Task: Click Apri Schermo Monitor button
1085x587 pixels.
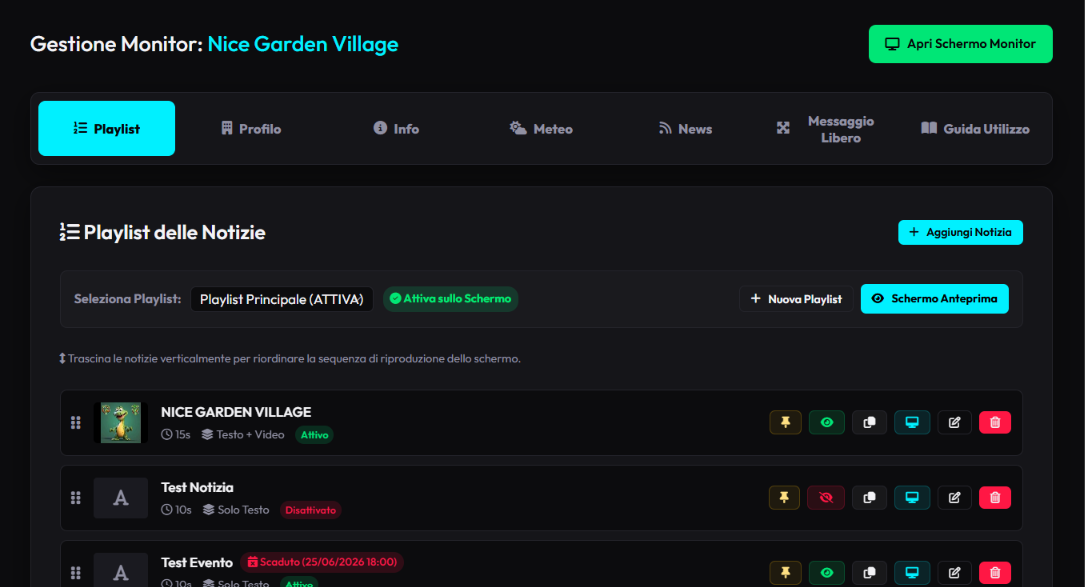Action: point(960,44)
